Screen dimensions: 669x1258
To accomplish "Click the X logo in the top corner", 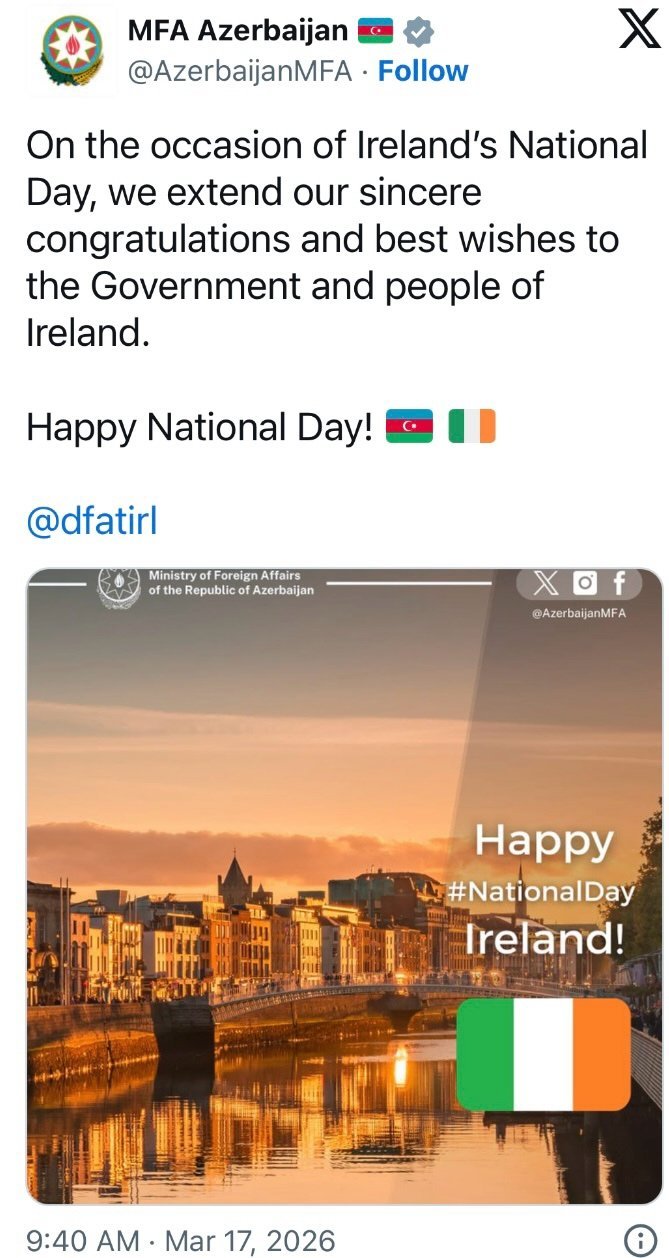I will [639, 30].
